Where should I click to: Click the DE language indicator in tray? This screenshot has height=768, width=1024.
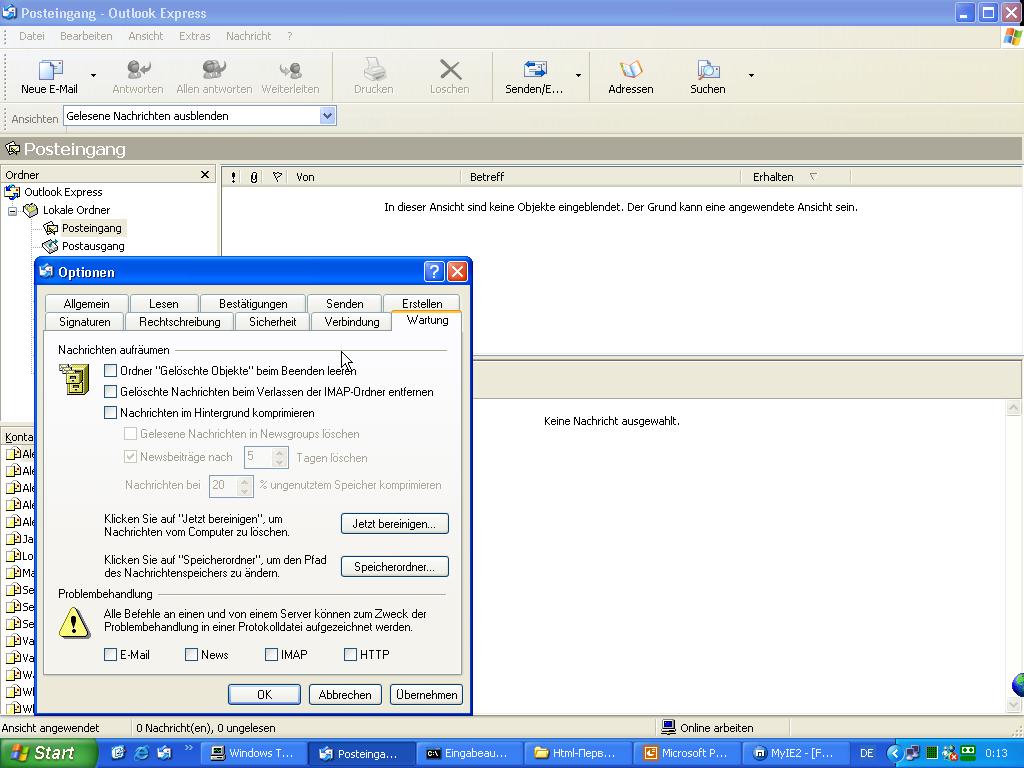(867, 753)
